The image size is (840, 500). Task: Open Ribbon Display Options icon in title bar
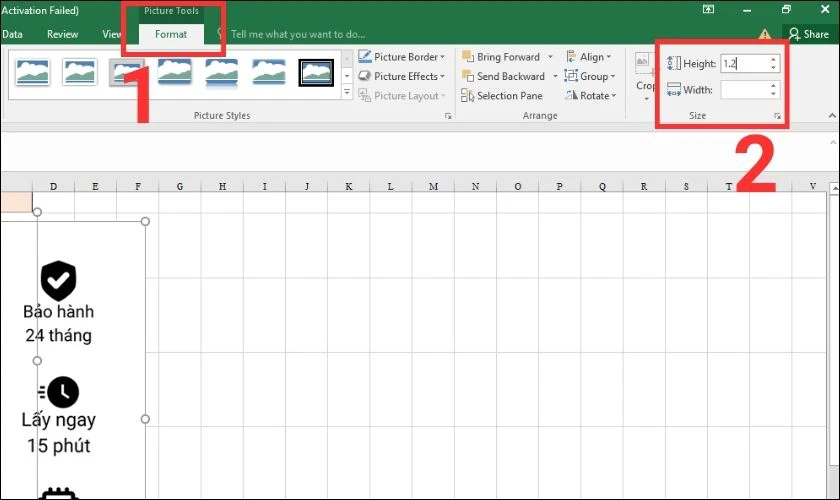pos(708,9)
